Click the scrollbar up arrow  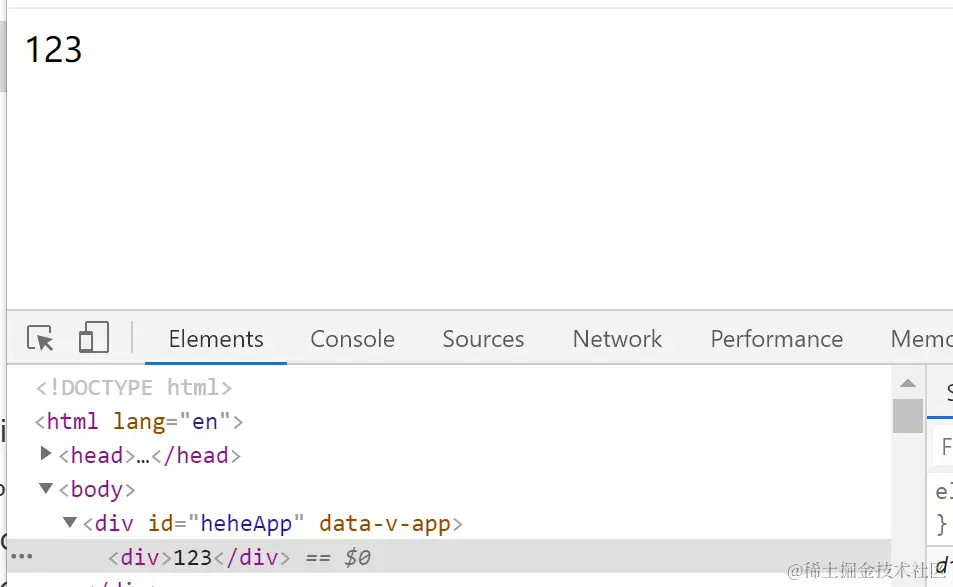(907, 383)
